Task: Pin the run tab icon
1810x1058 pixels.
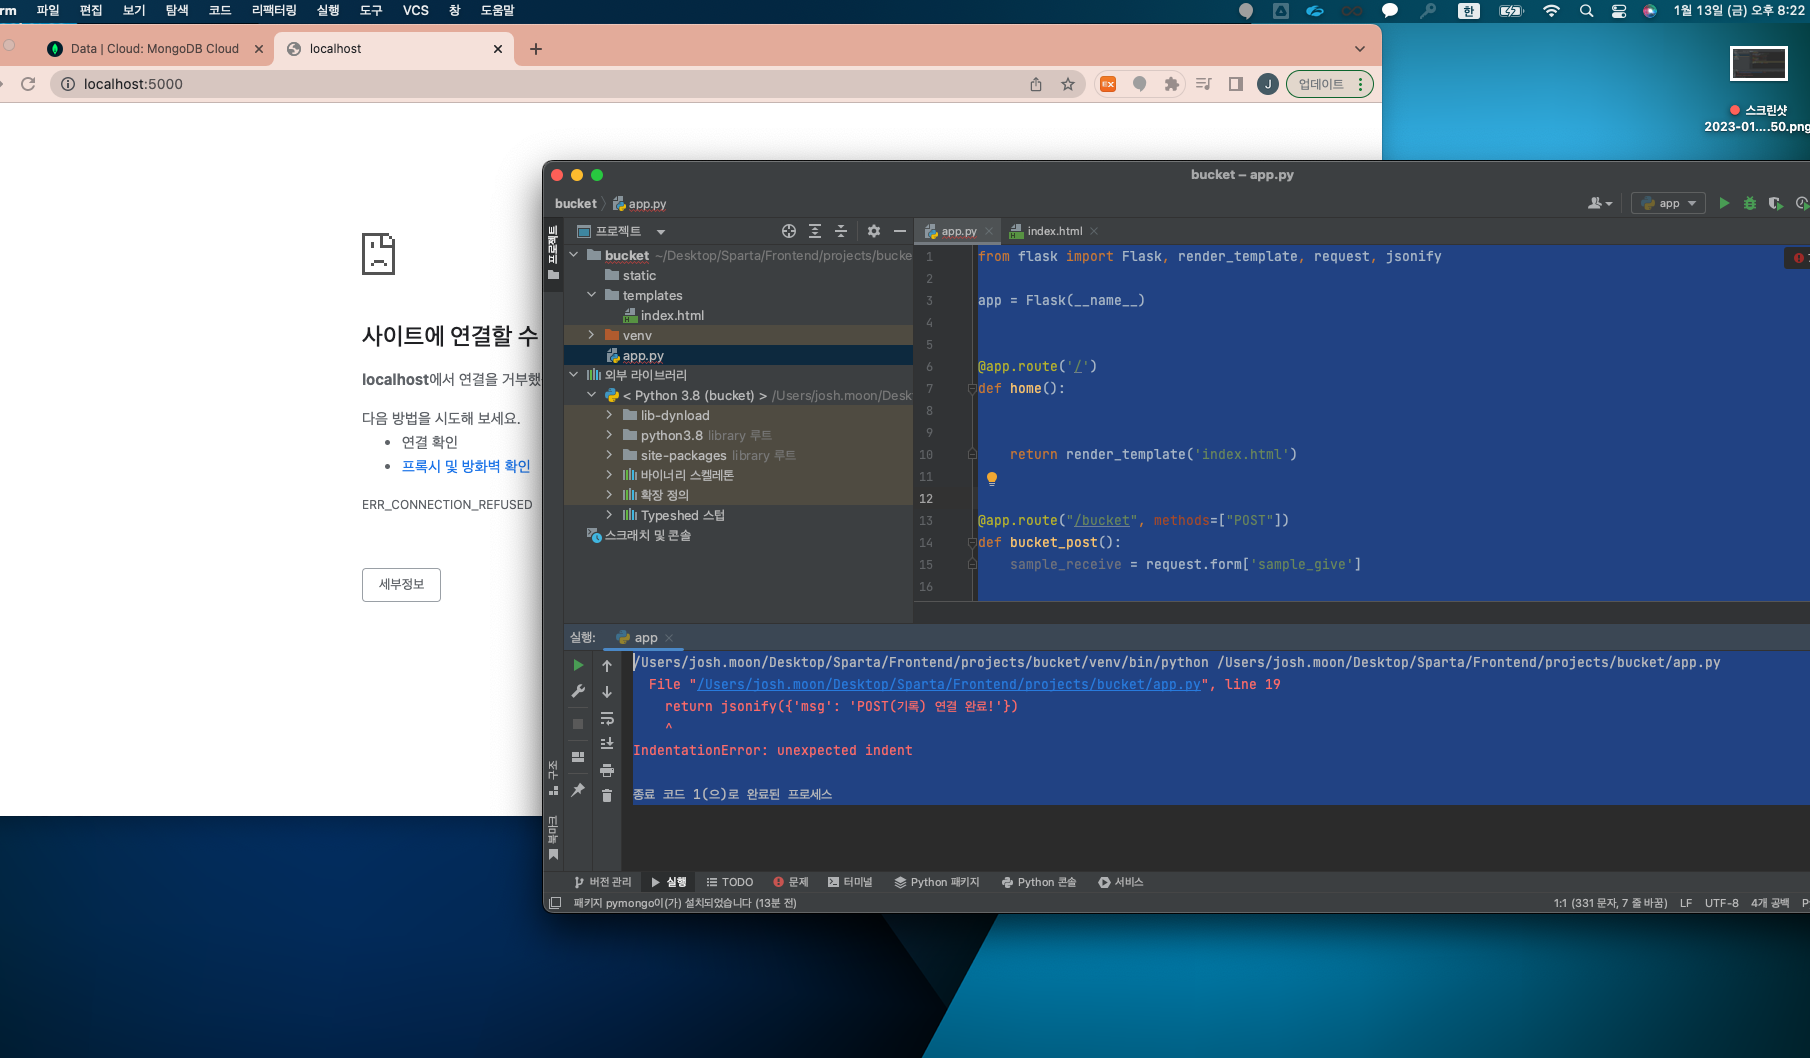Action: [578, 790]
